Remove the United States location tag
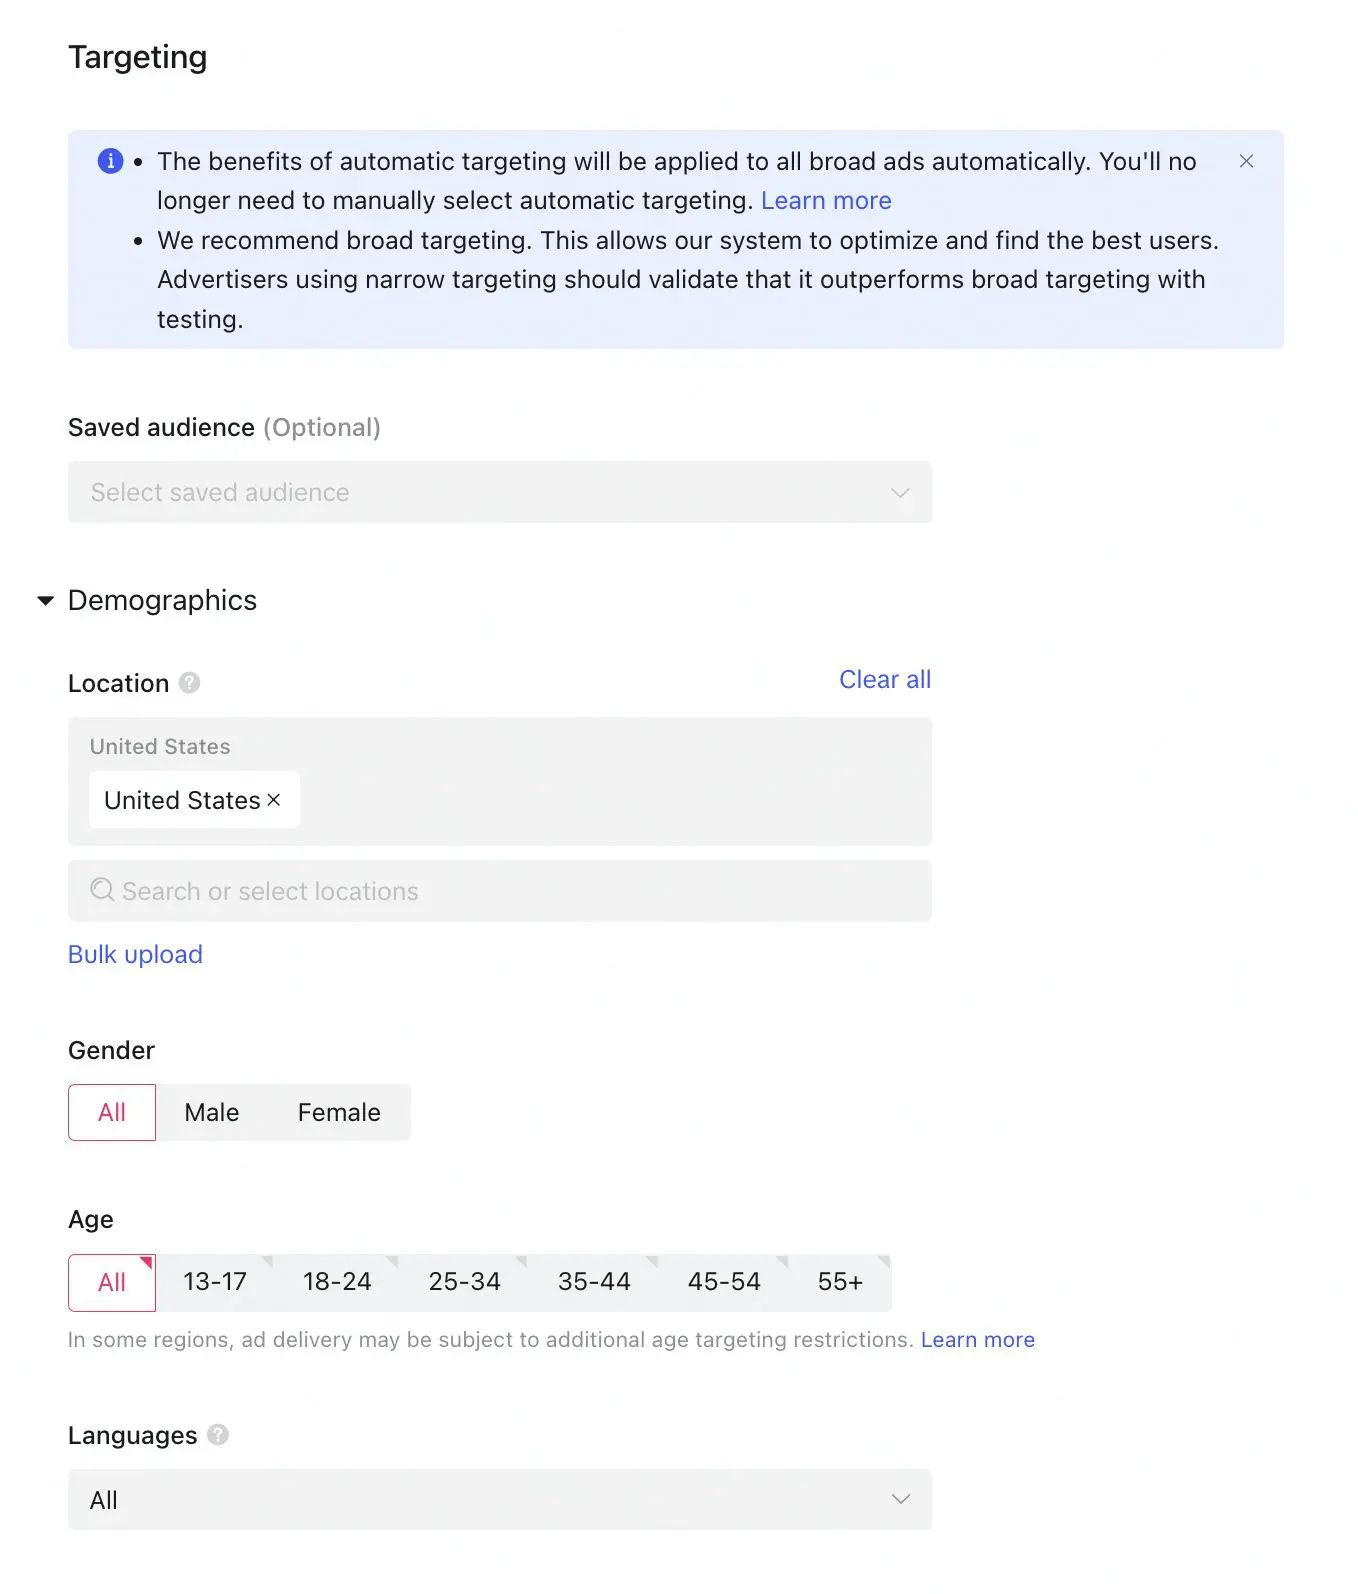1358x1594 pixels. point(274,800)
